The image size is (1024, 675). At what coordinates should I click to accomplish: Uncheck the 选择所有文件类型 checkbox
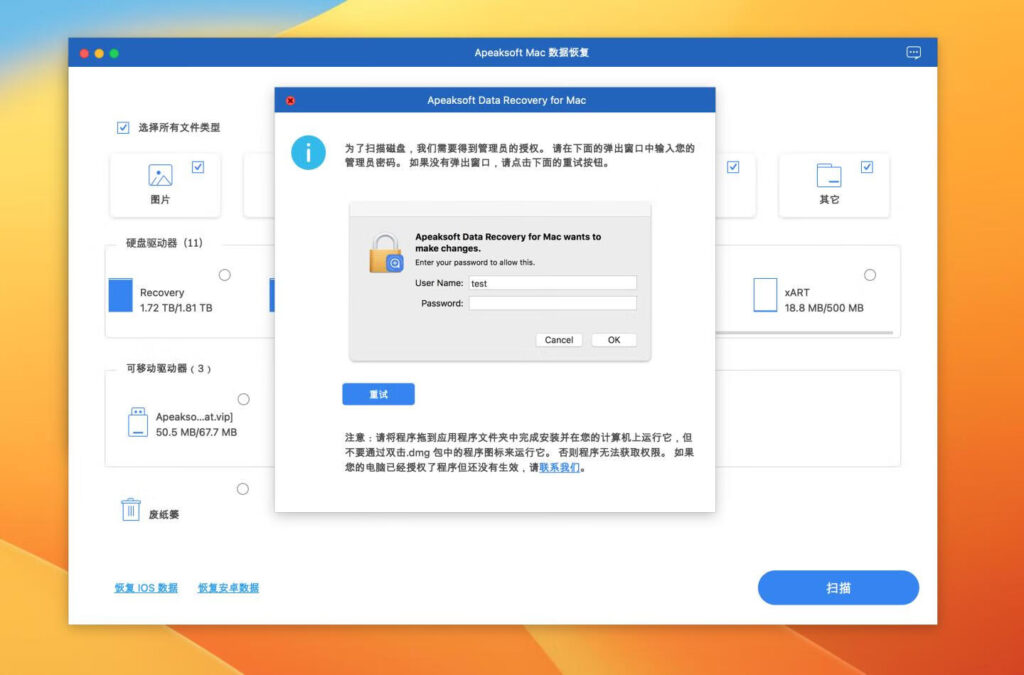tap(123, 128)
